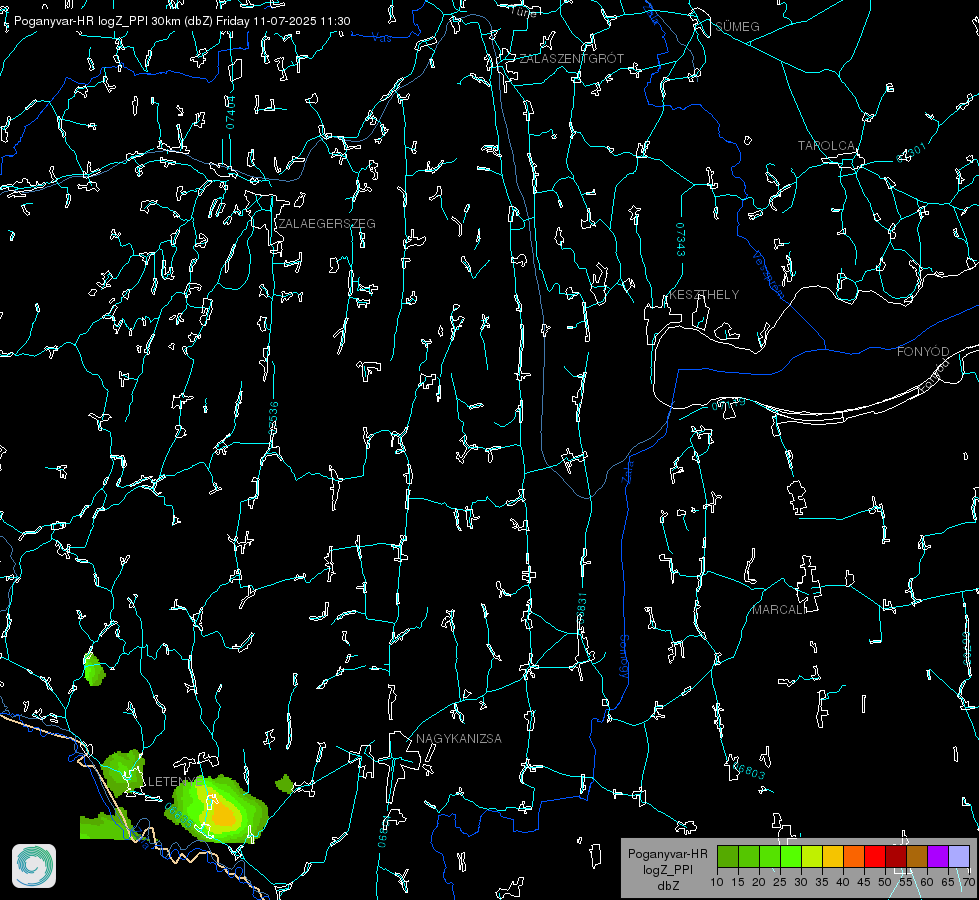Screen dimensions: 979x900
Task: Click the 07404 road number label
Action: click(231, 112)
